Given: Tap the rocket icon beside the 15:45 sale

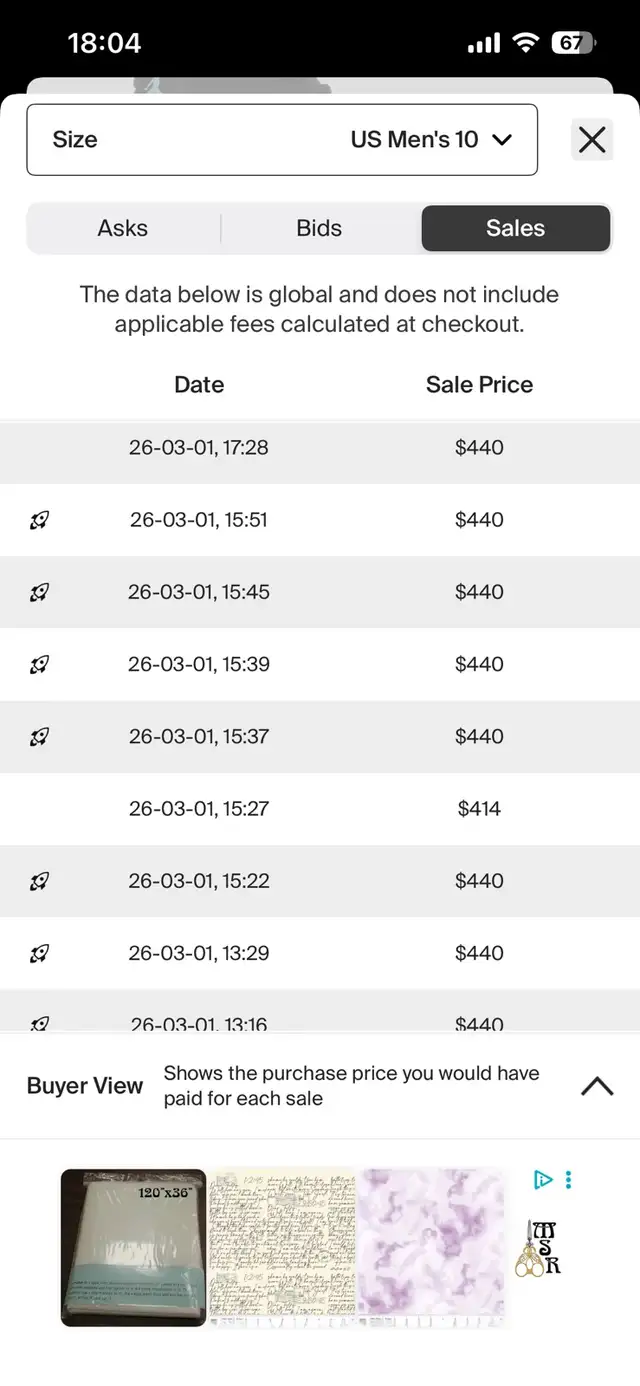Looking at the screenshot, I should pyautogui.click(x=39, y=592).
